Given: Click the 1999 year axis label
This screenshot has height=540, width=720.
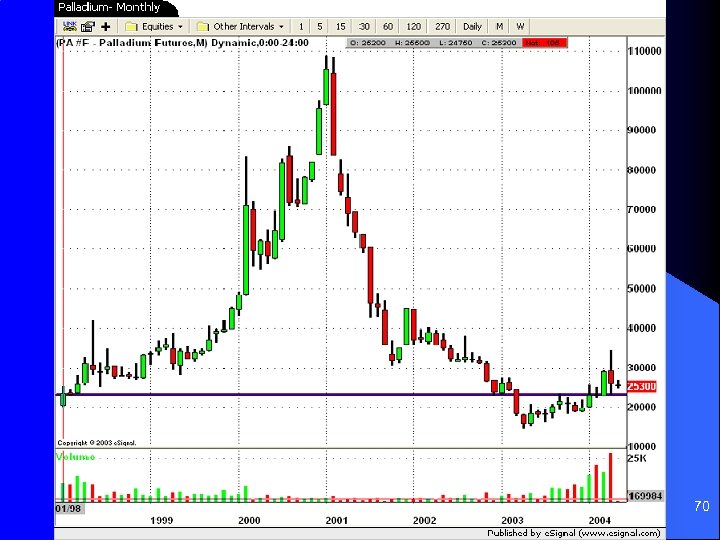Looking at the screenshot, I should (162, 520).
